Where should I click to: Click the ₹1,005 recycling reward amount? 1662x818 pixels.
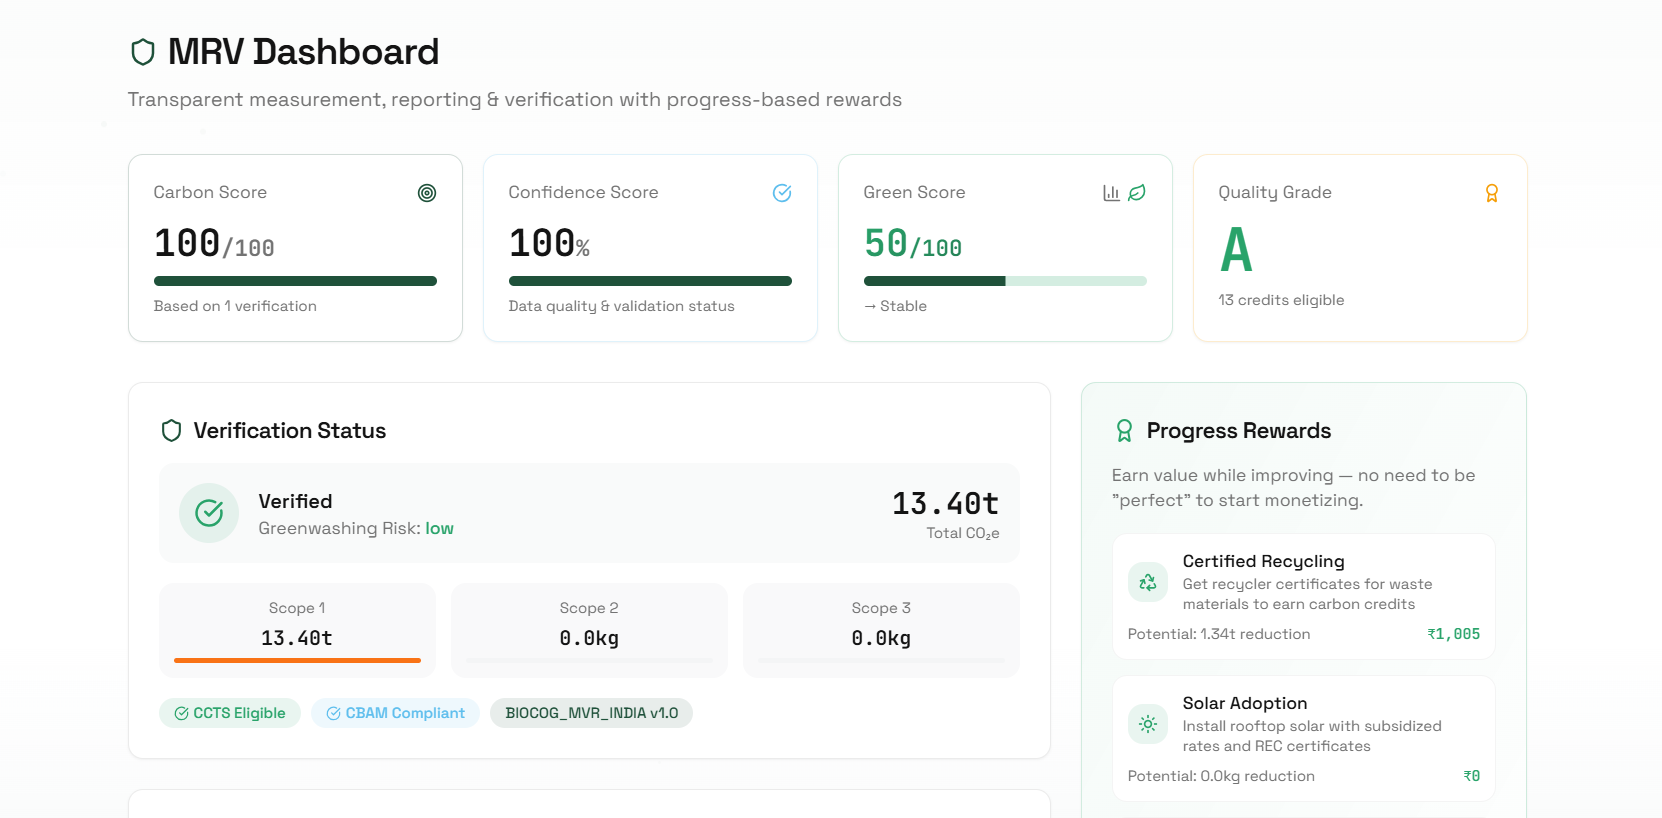tap(1453, 634)
